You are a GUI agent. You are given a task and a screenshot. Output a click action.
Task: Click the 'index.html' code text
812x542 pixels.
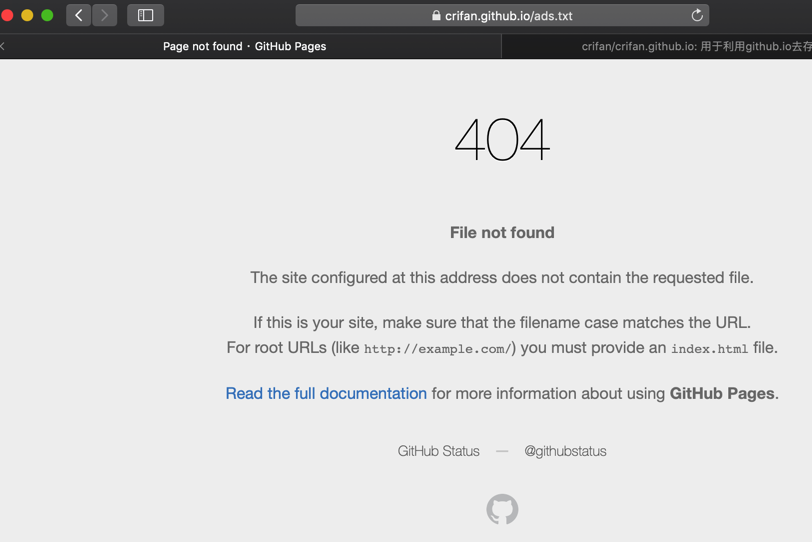point(709,349)
